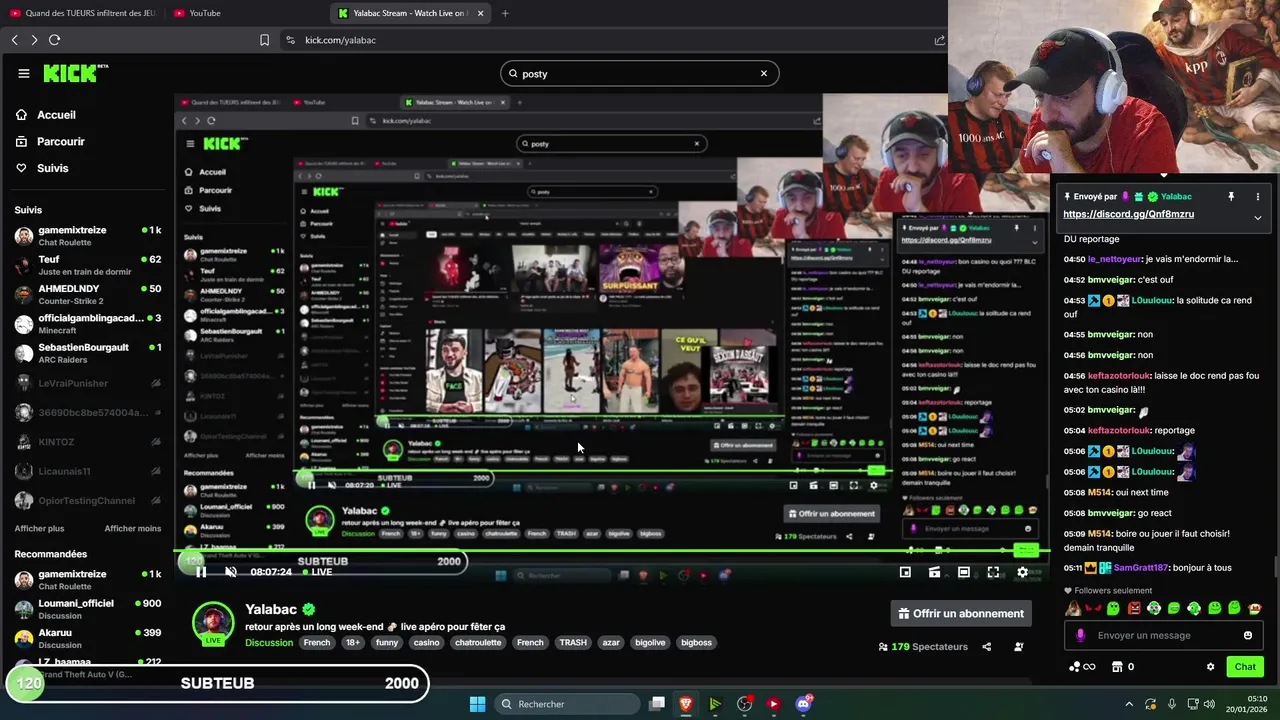This screenshot has width=1280, height=720.
Task: Open recommended channel Loumani_officiel
Action: point(88,609)
